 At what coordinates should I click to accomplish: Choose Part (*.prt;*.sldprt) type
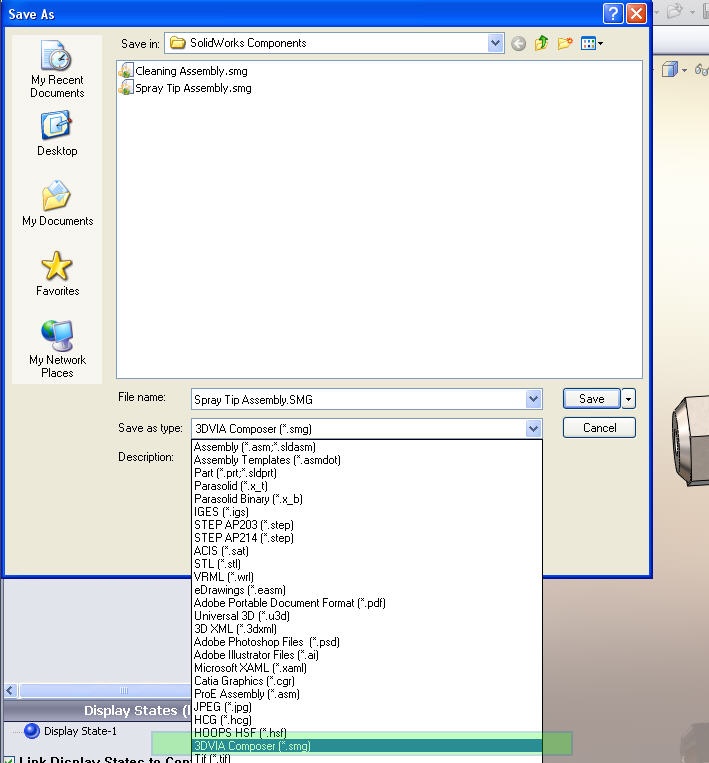coord(366,473)
